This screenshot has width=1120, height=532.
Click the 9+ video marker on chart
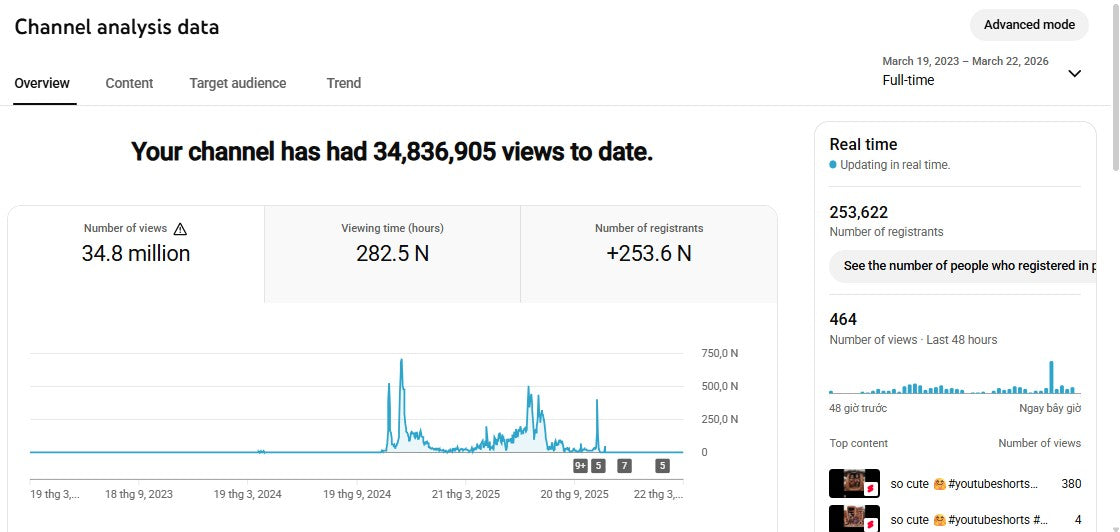click(581, 465)
